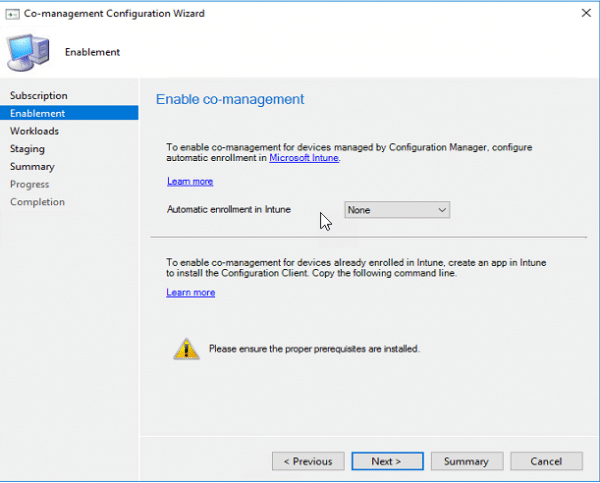Screen dimensions: 600x483
Task: Go to the Subscription step in sidebar
Action: point(39,96)
